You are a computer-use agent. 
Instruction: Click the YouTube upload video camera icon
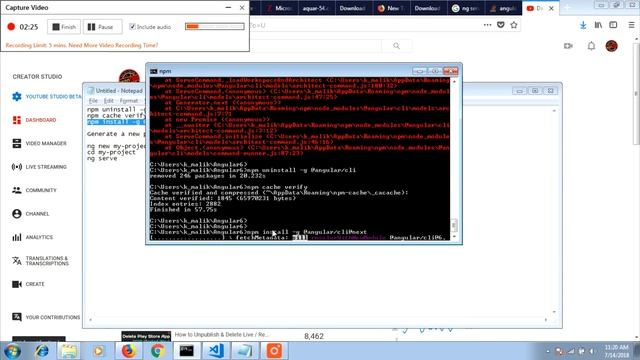(x=568, y=46)
